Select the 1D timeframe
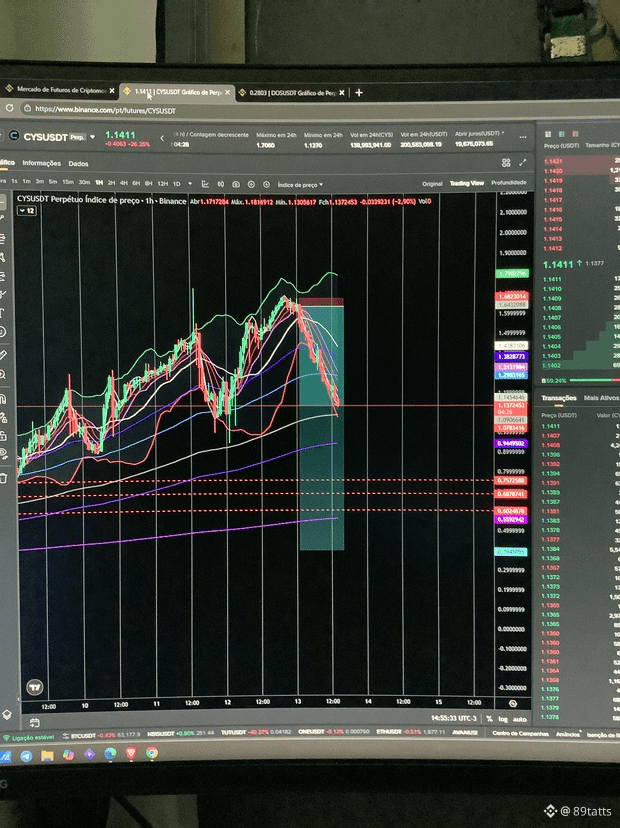Image resolution: width=620 pixels, height=828 pixels. click(176, 184)
